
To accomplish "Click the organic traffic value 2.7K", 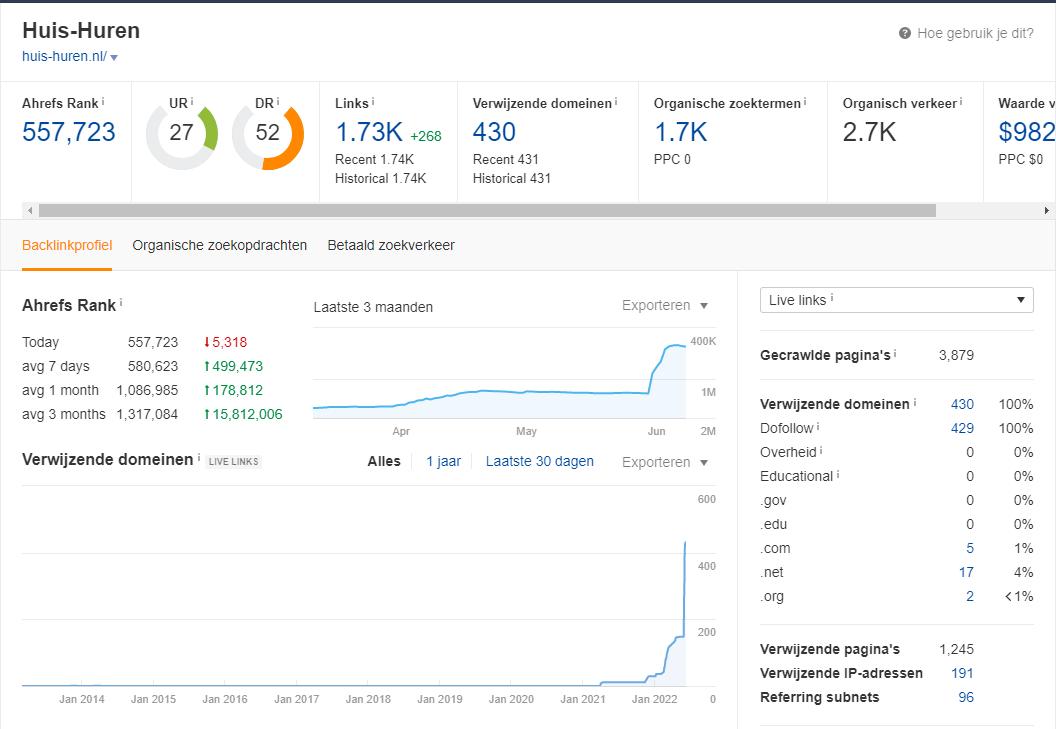I will coord(869,132).
